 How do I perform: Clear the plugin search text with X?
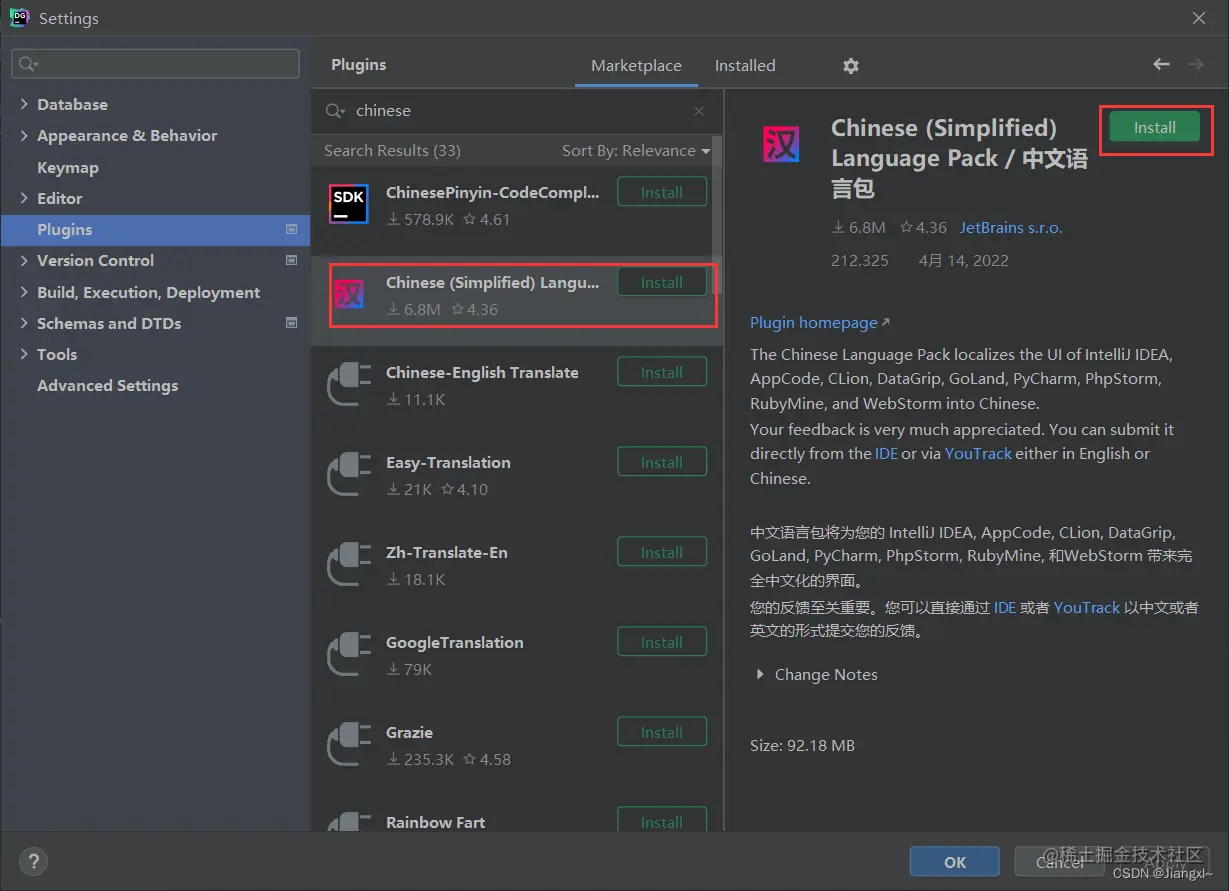coord(699,111)
